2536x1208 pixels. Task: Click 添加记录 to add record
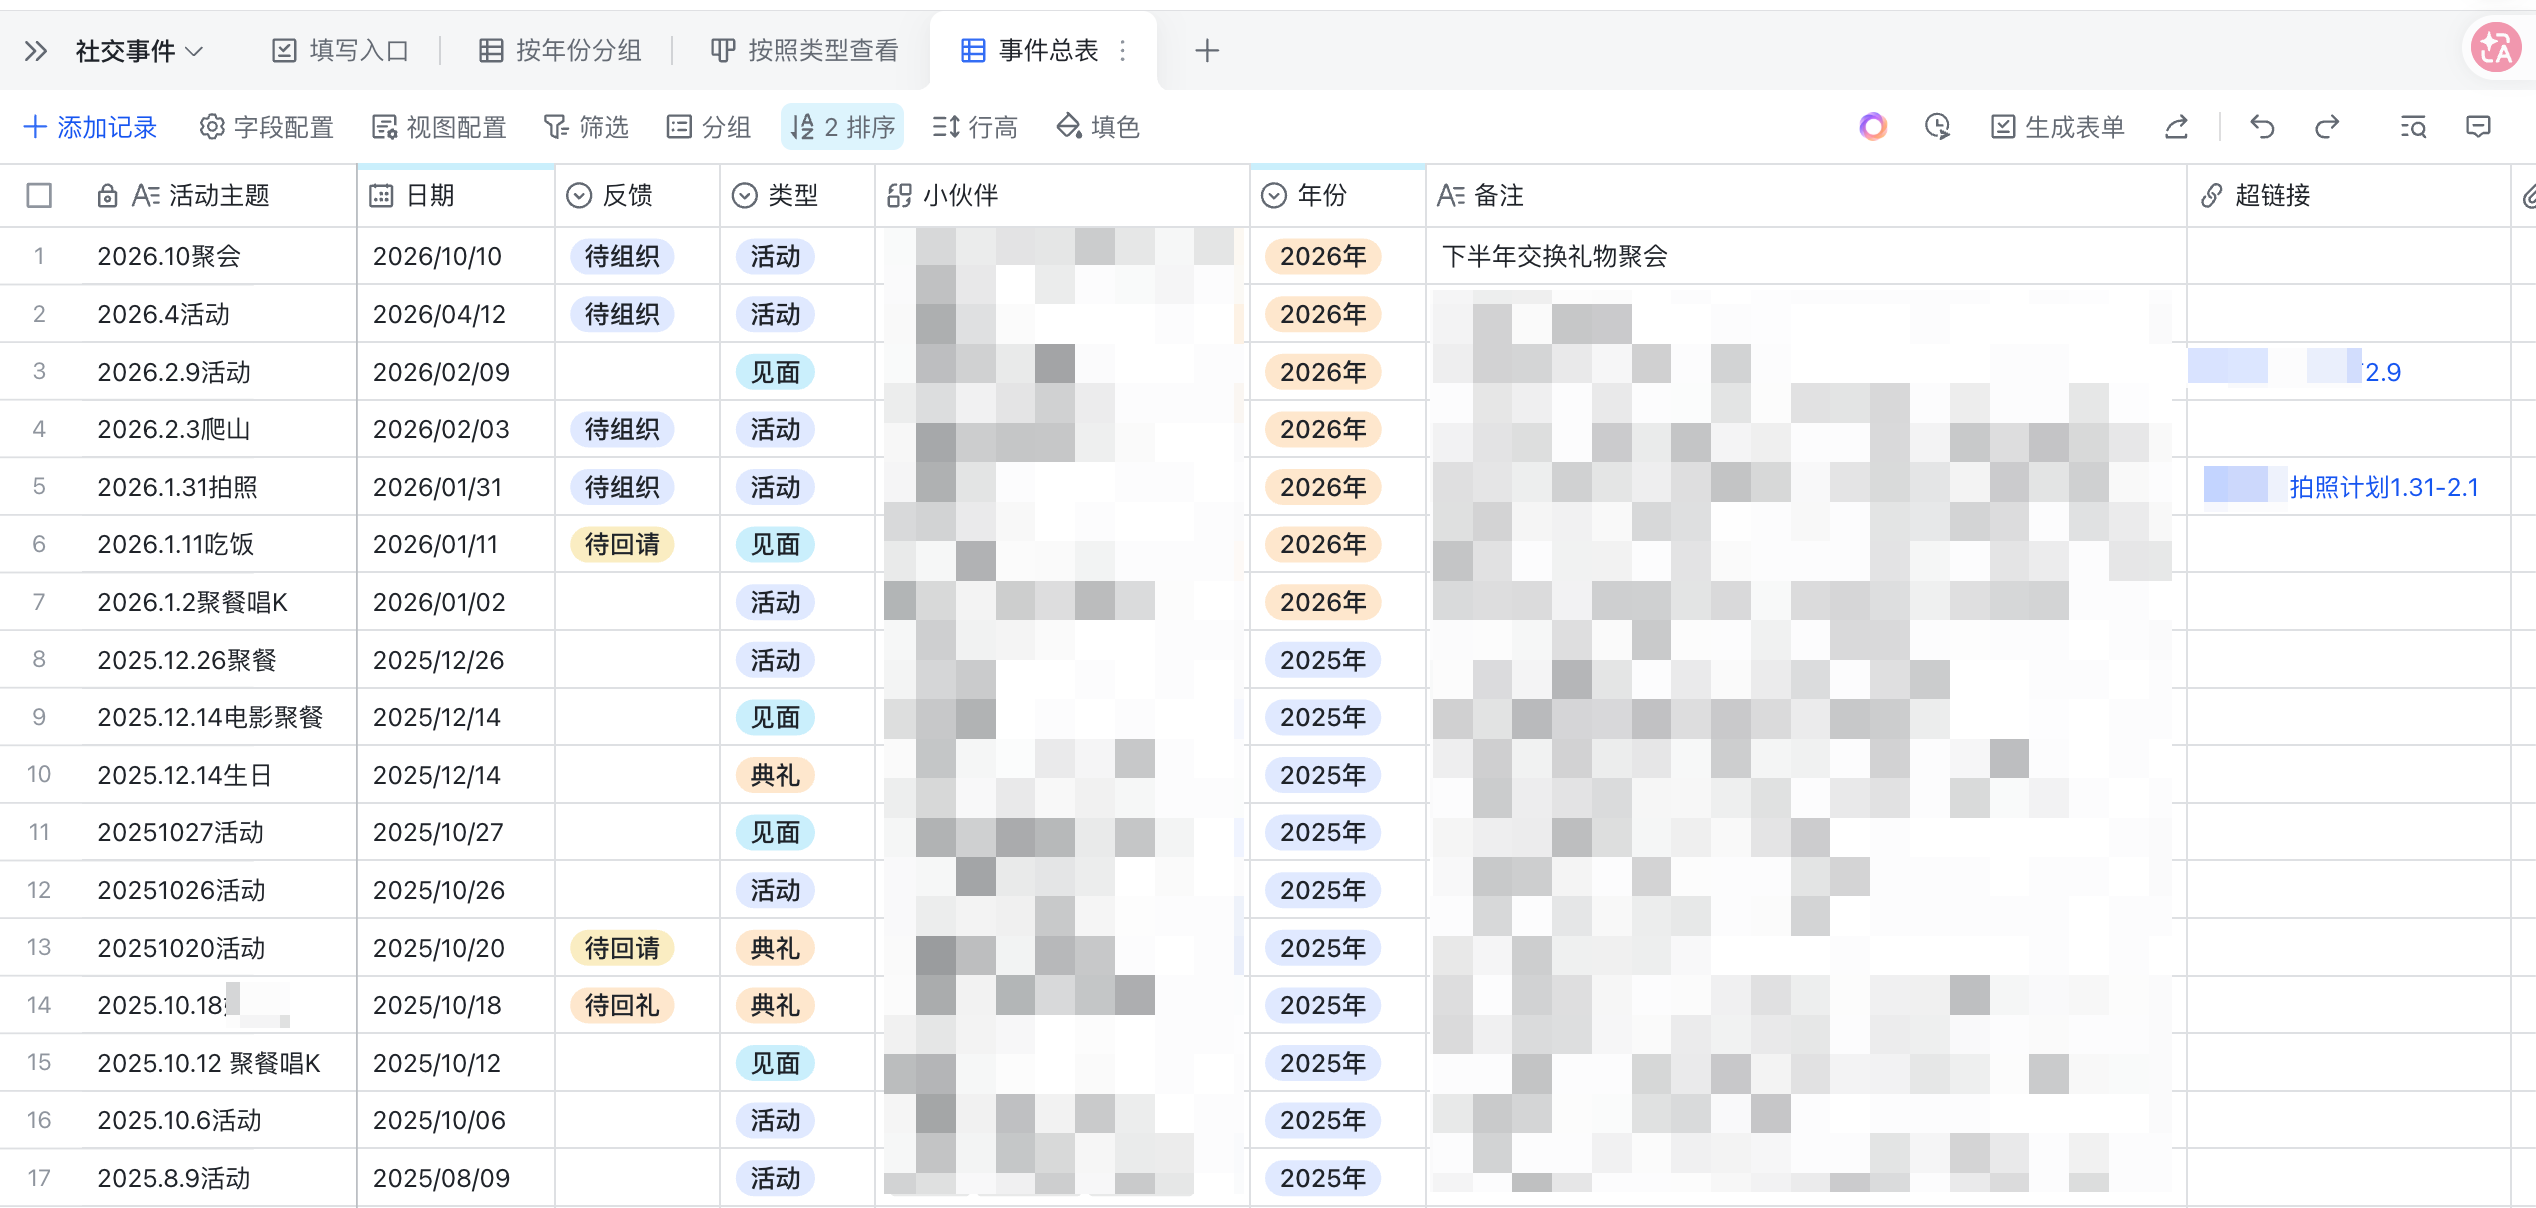point(90,127)
